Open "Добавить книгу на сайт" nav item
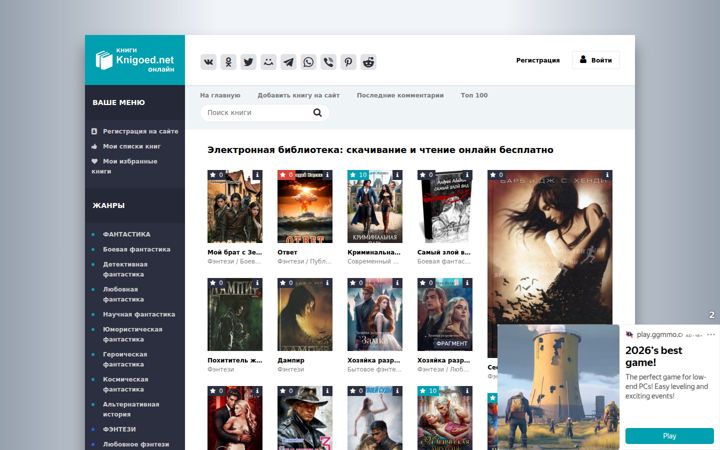The image size is (720, 450). 298,95
